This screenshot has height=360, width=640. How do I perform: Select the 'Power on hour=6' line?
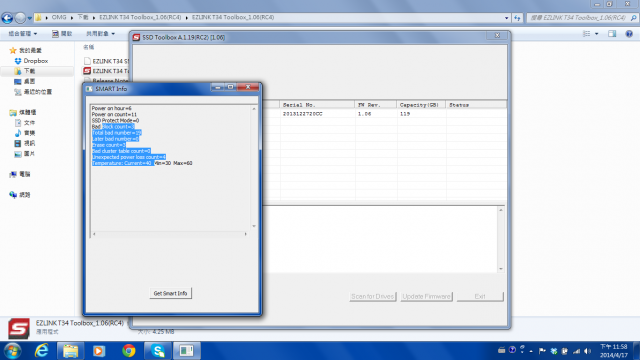coord(111,108)
